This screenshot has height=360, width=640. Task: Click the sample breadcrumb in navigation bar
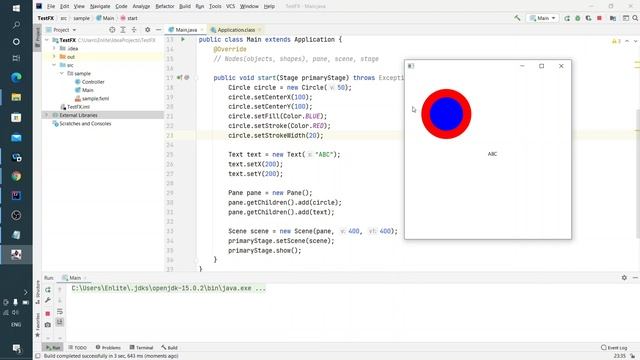pos(81,18)
